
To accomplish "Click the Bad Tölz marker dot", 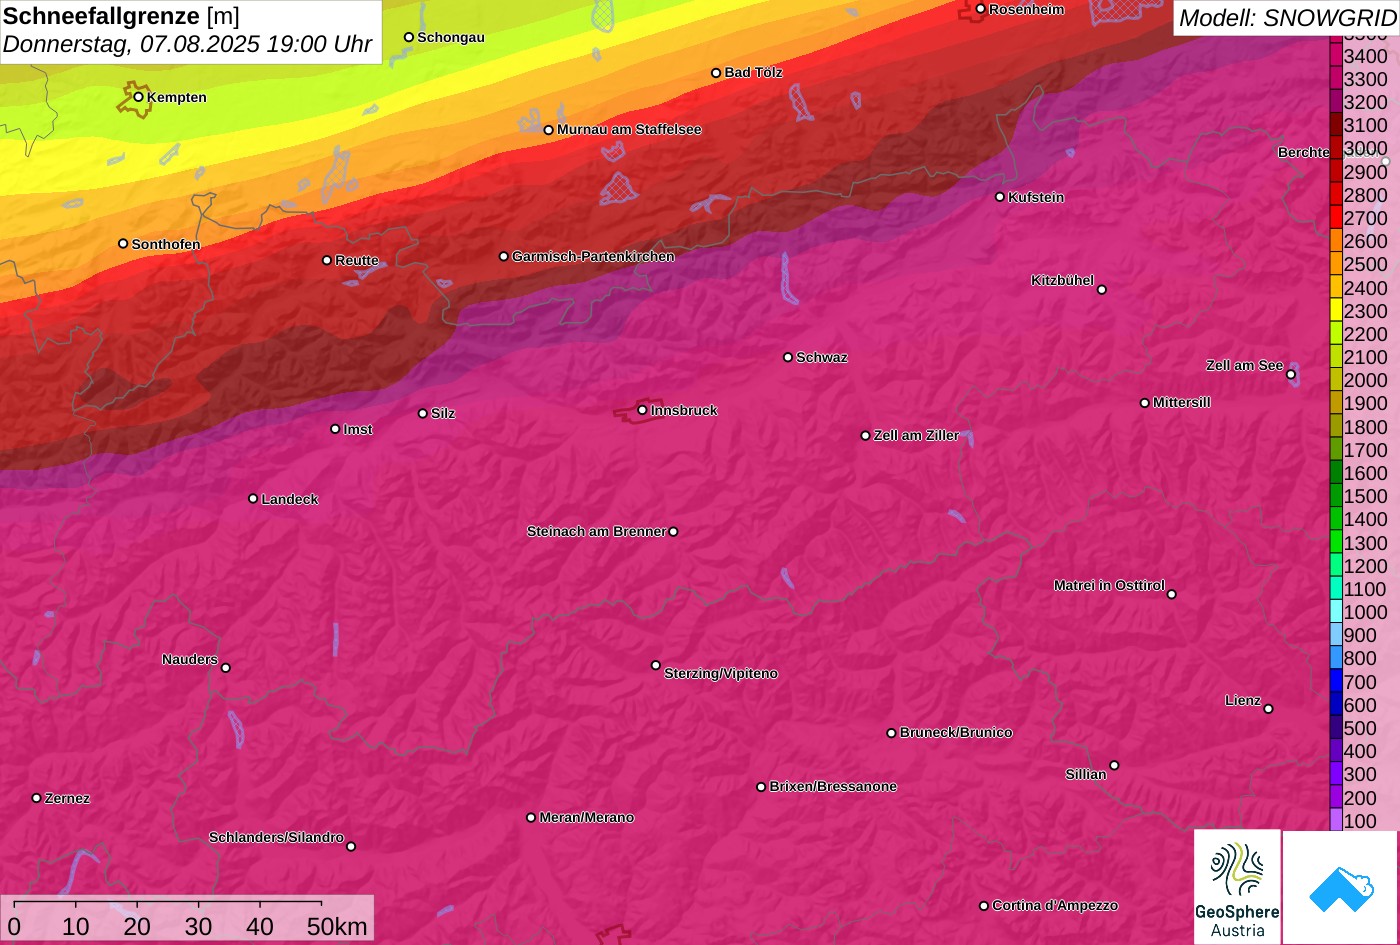I will pyautogui.click(x=716, y=73).
